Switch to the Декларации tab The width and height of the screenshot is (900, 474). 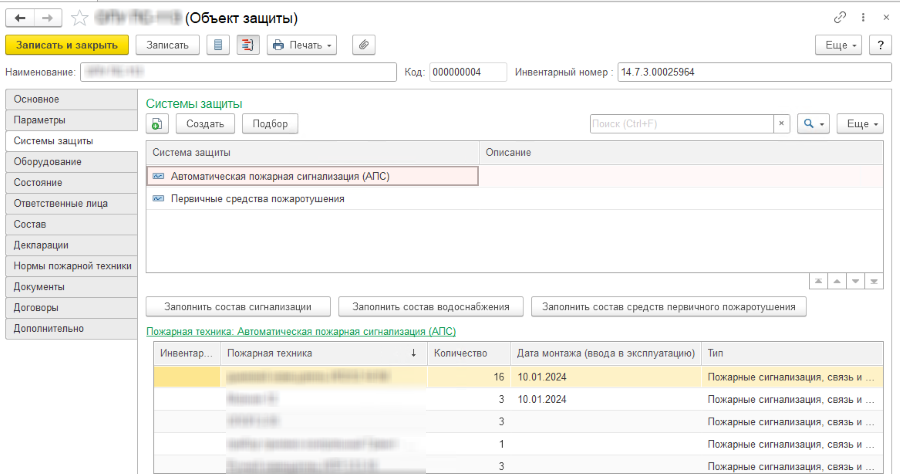(71, 245)
